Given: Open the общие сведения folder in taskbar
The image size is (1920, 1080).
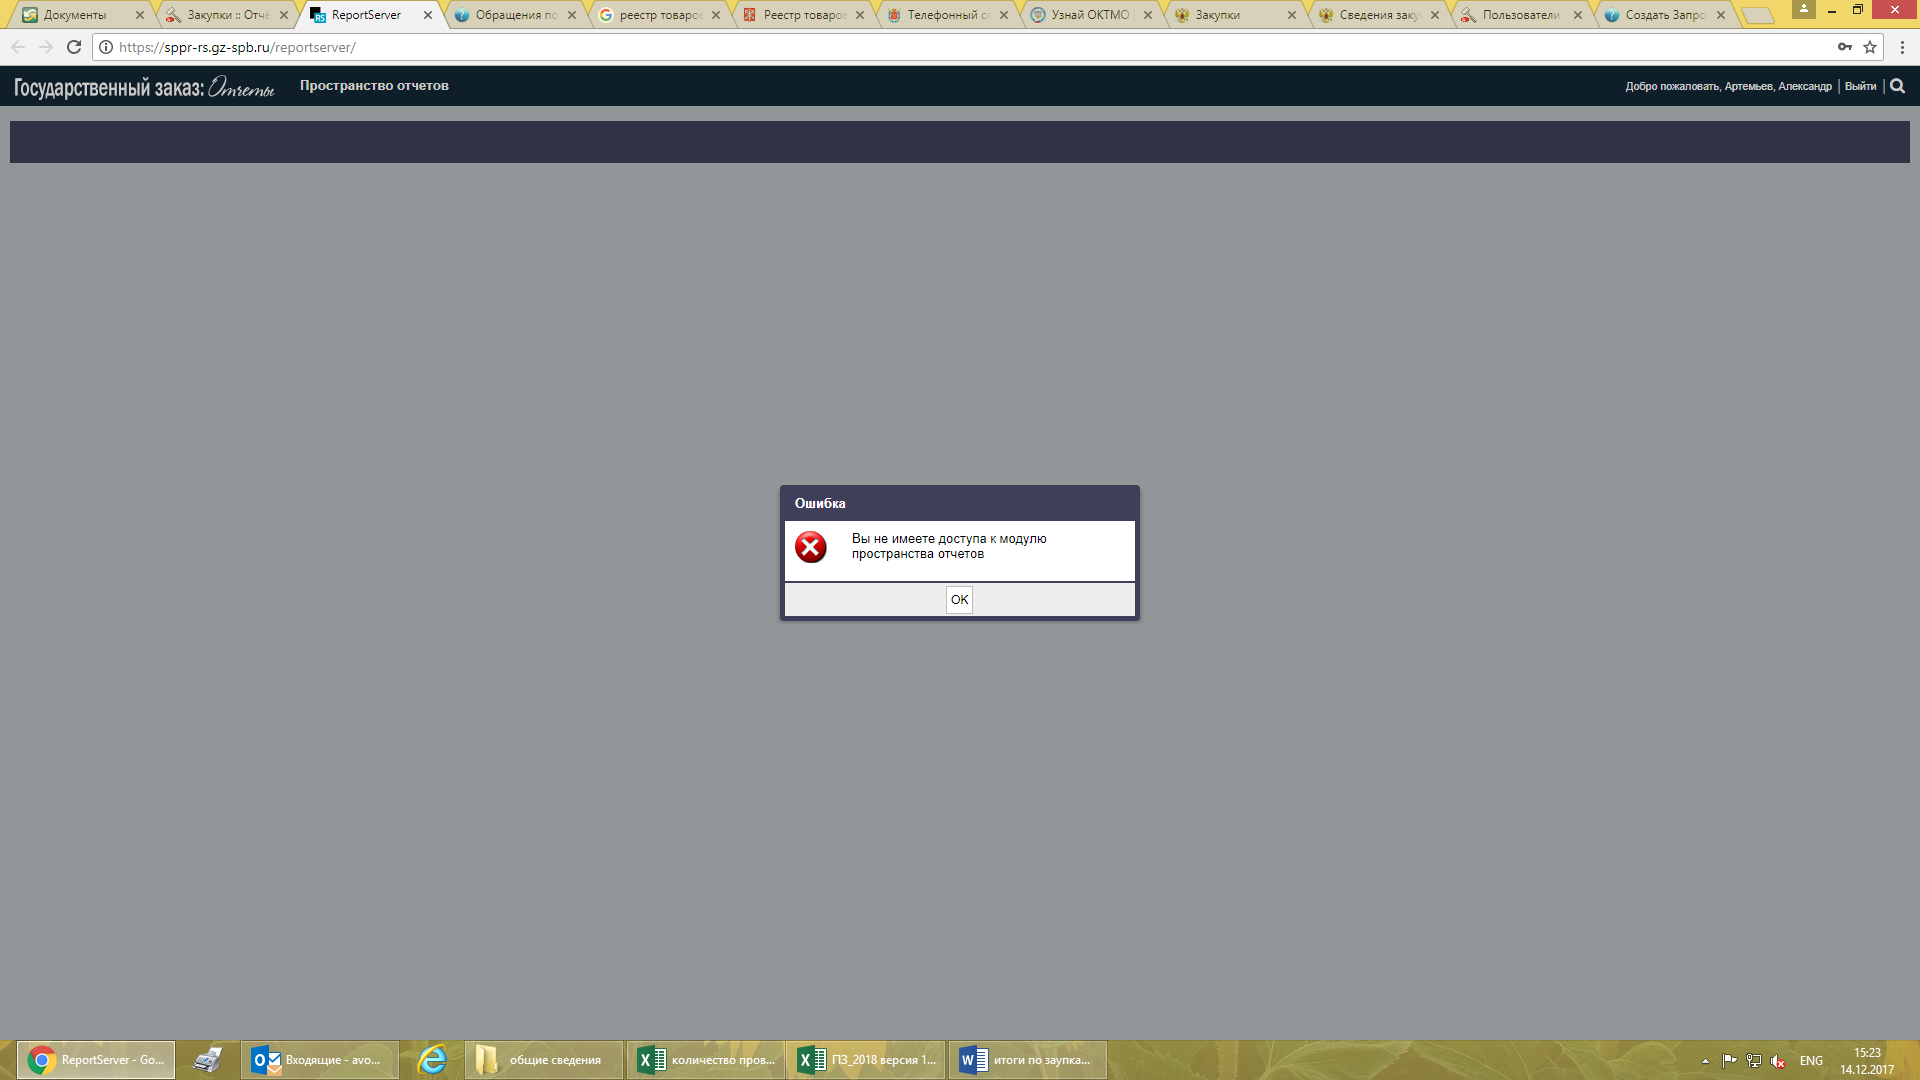Looking at the screenshot, I should point(542,1060).
